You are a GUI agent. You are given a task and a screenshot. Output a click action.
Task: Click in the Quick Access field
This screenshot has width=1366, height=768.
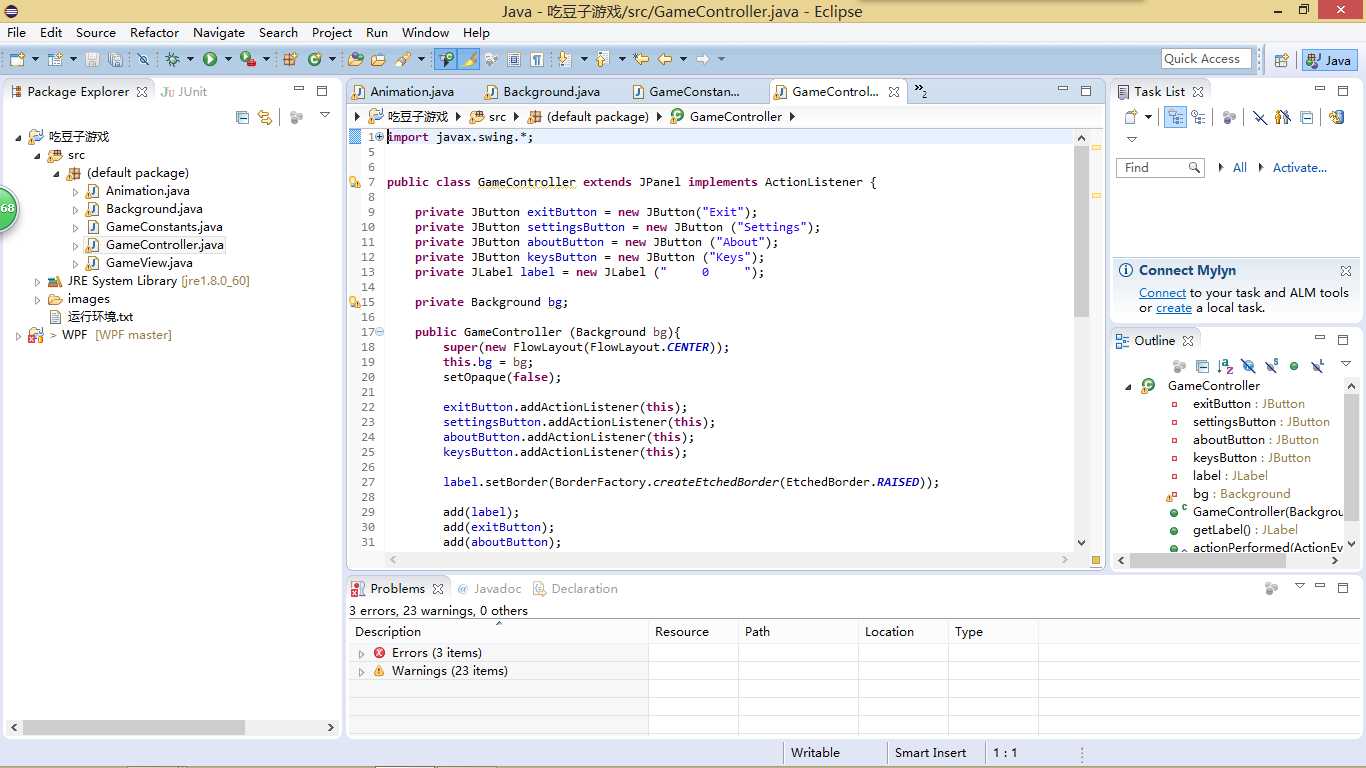[1207, 59]
